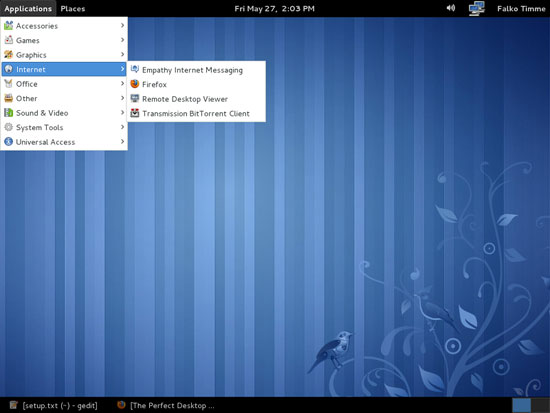The height and width of the screenshot is (413, 550).
Task: Open Falko Timme user menu
Action: point(521,8)
